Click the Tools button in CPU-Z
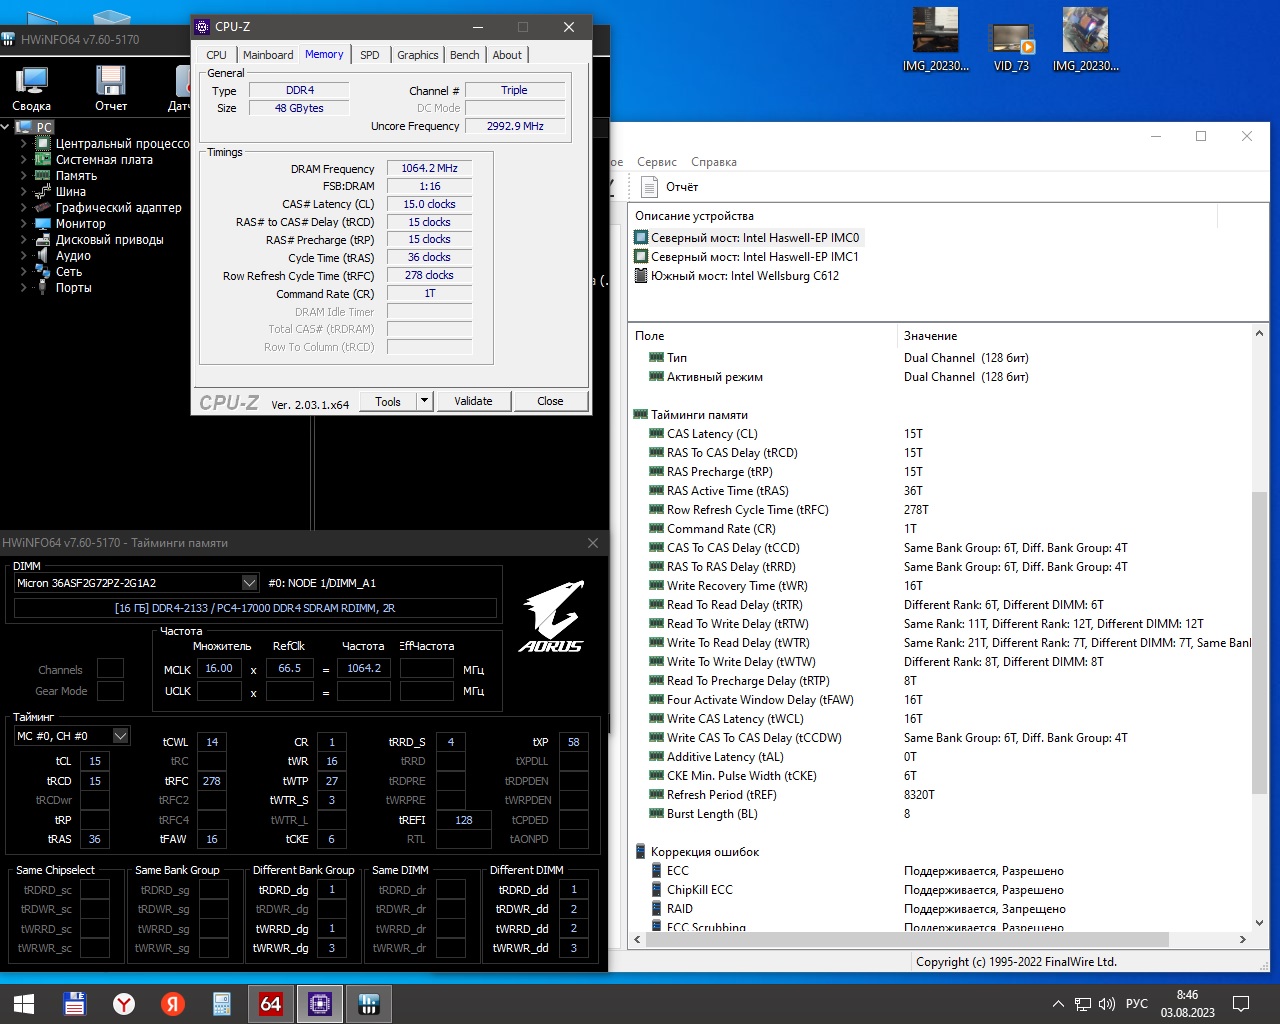Viewport: 1280px width, 1024px height. [x=388, y=401]
